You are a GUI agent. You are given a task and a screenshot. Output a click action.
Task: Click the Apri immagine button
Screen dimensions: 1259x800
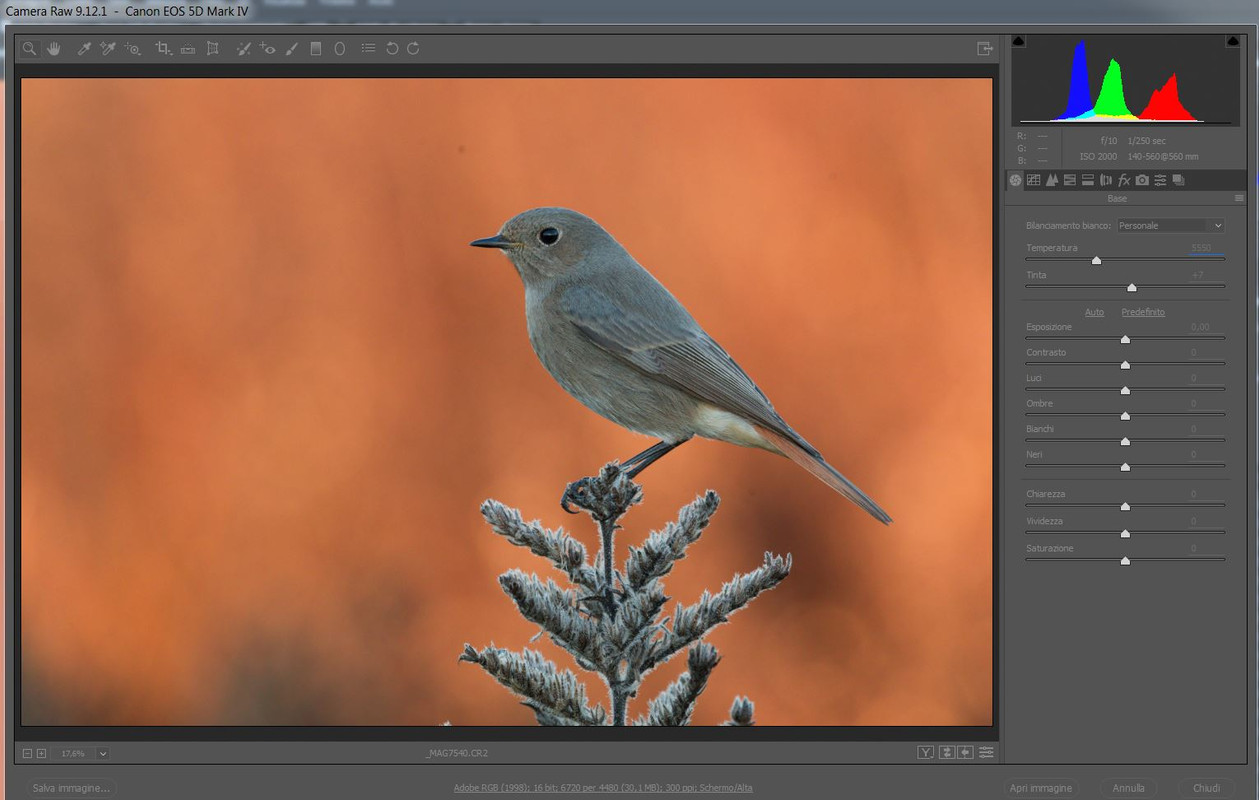(1042, 788)
